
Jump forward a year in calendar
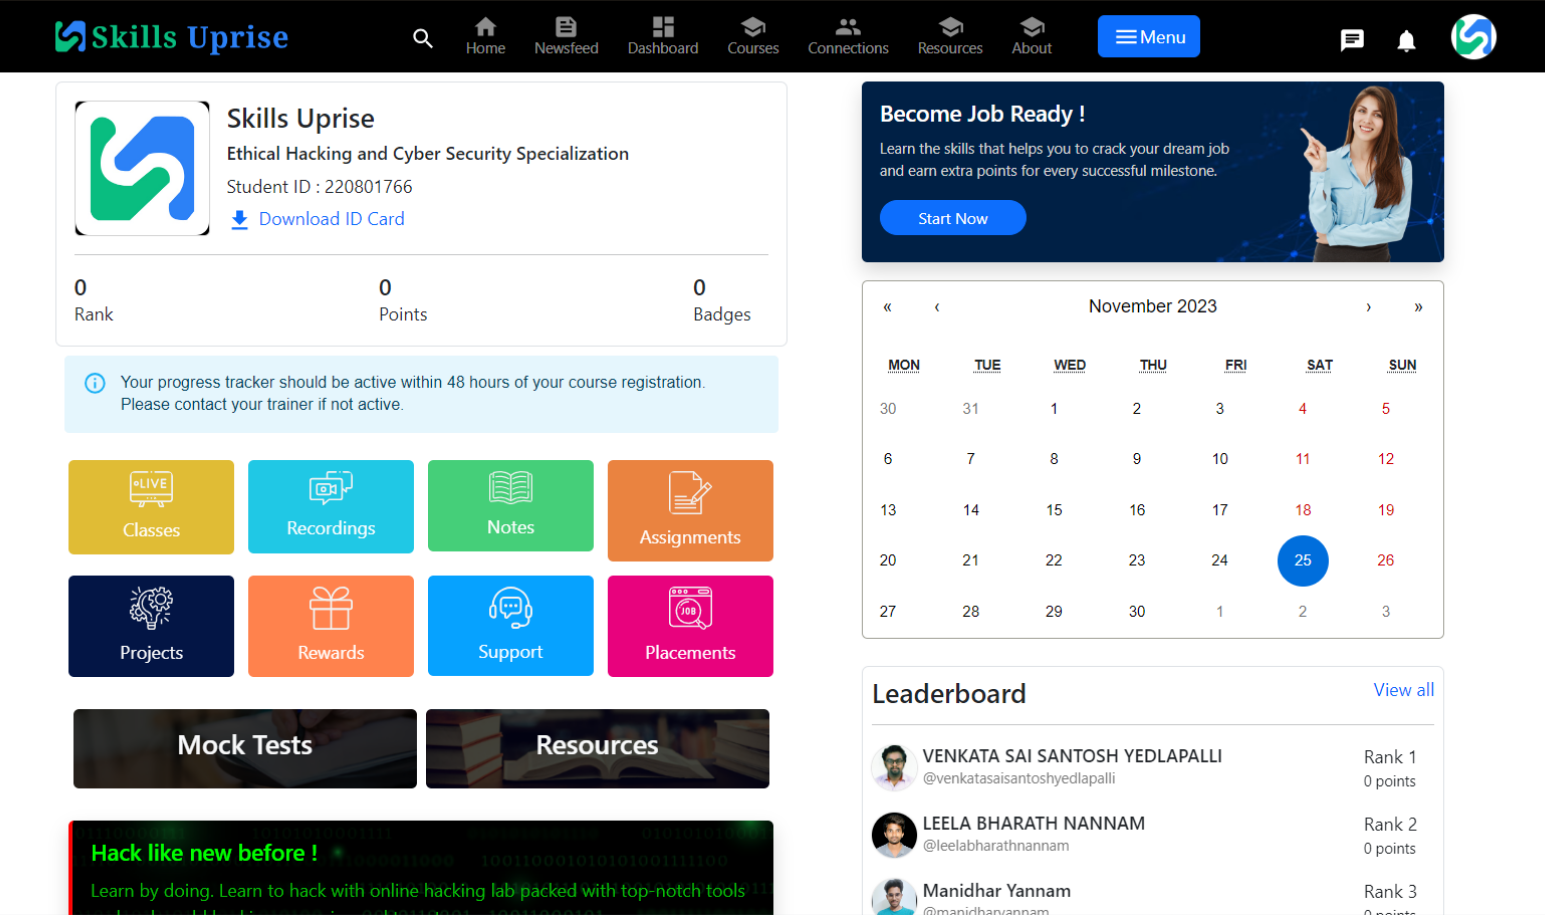[1418, 307]
